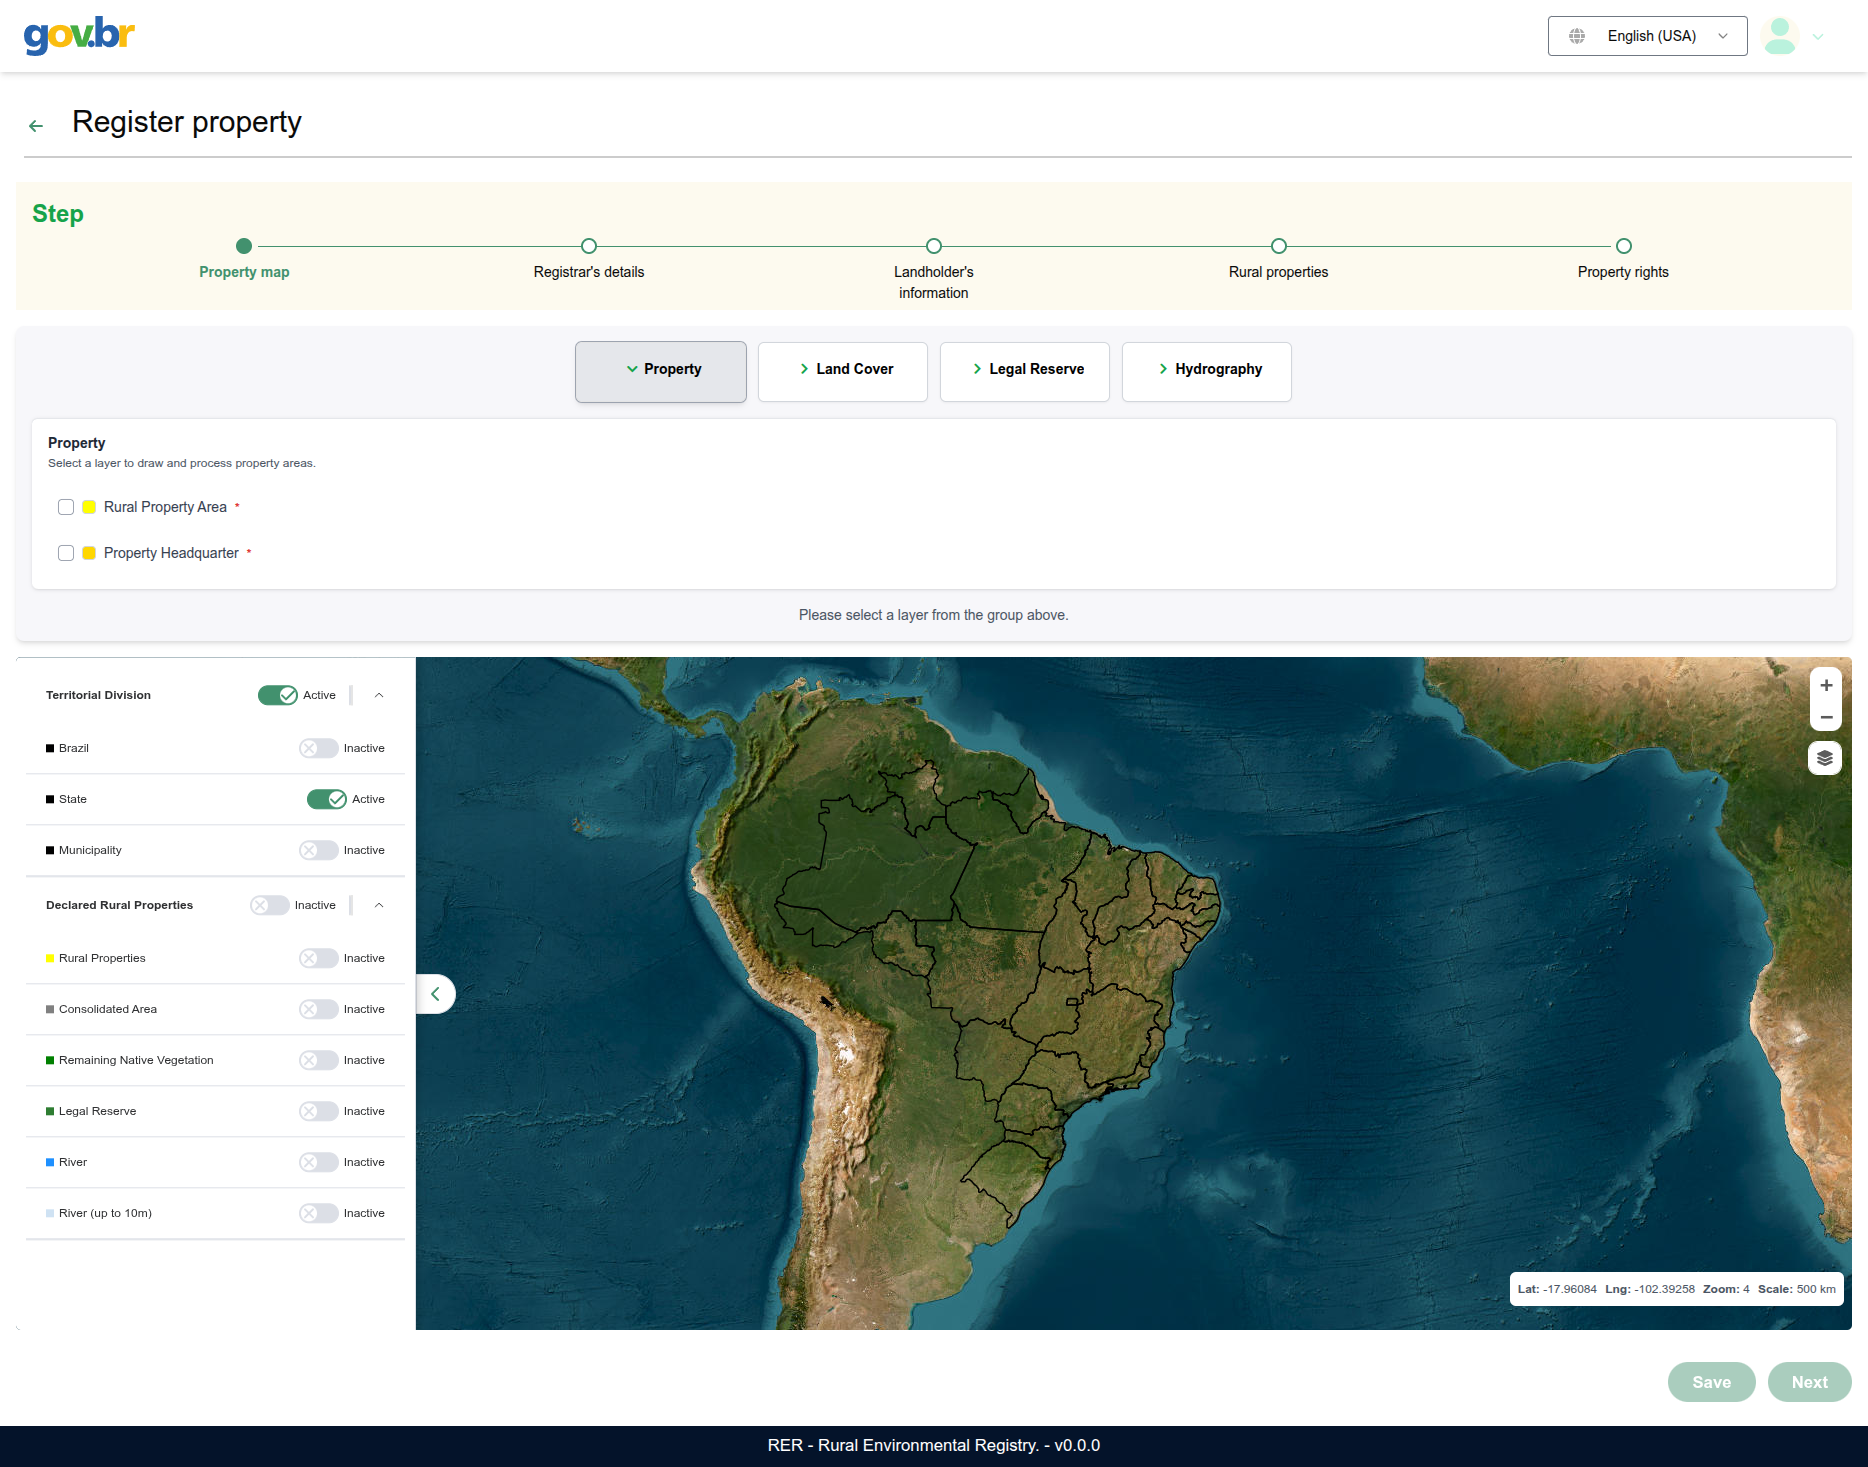Select the Landholder's information step

tap(934, 246)
